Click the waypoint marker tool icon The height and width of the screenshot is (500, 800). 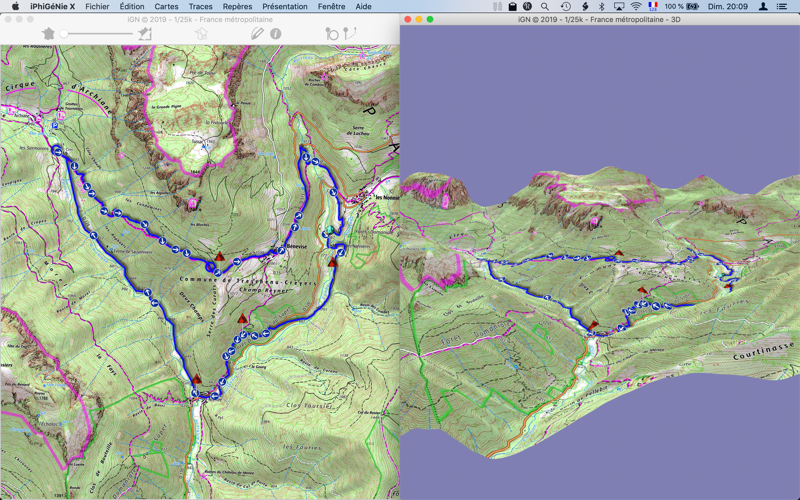pyautogui.click(x=331, y=34)
